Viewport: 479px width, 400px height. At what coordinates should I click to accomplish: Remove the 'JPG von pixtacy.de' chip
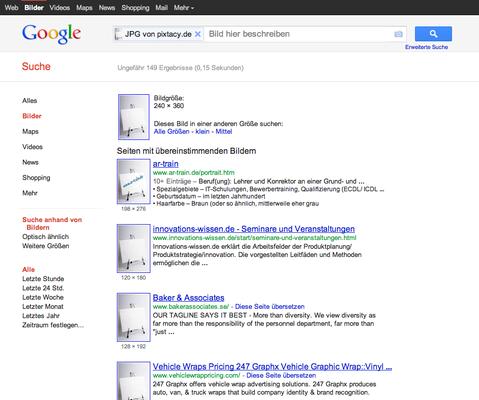198,34
